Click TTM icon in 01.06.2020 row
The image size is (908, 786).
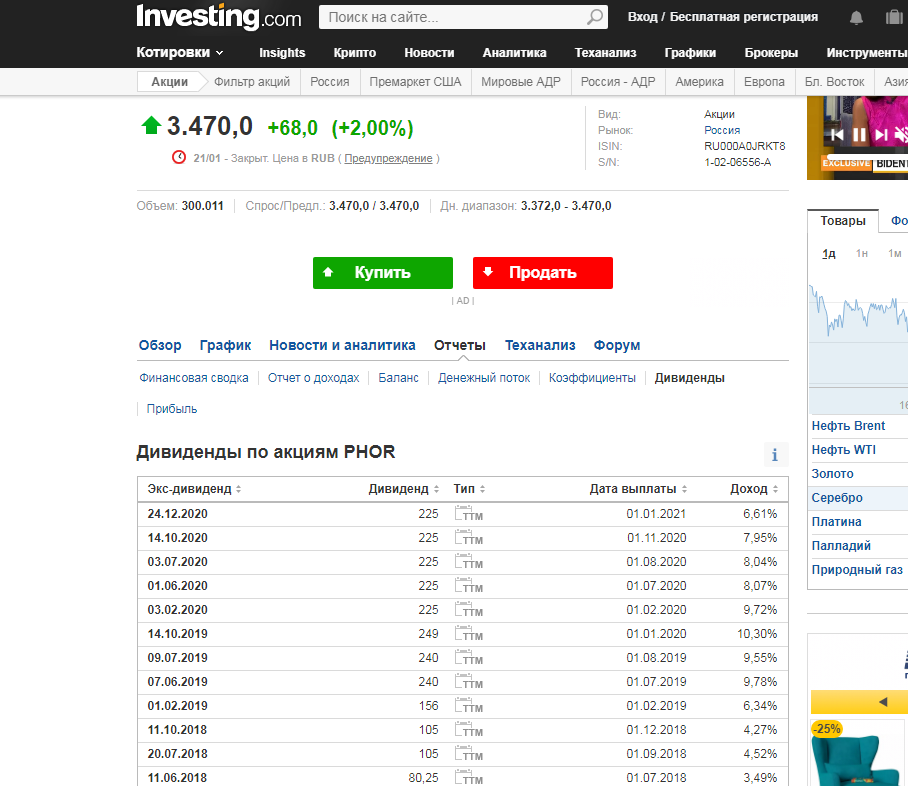pyautogui.click(x=468, y=586)
